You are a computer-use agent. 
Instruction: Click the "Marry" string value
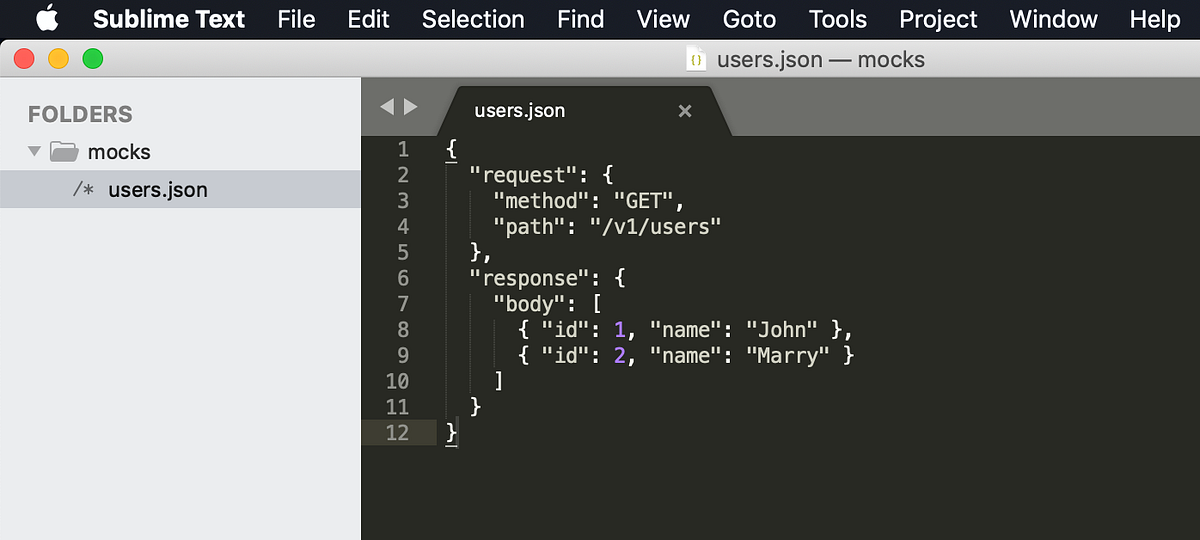point(788,355)
